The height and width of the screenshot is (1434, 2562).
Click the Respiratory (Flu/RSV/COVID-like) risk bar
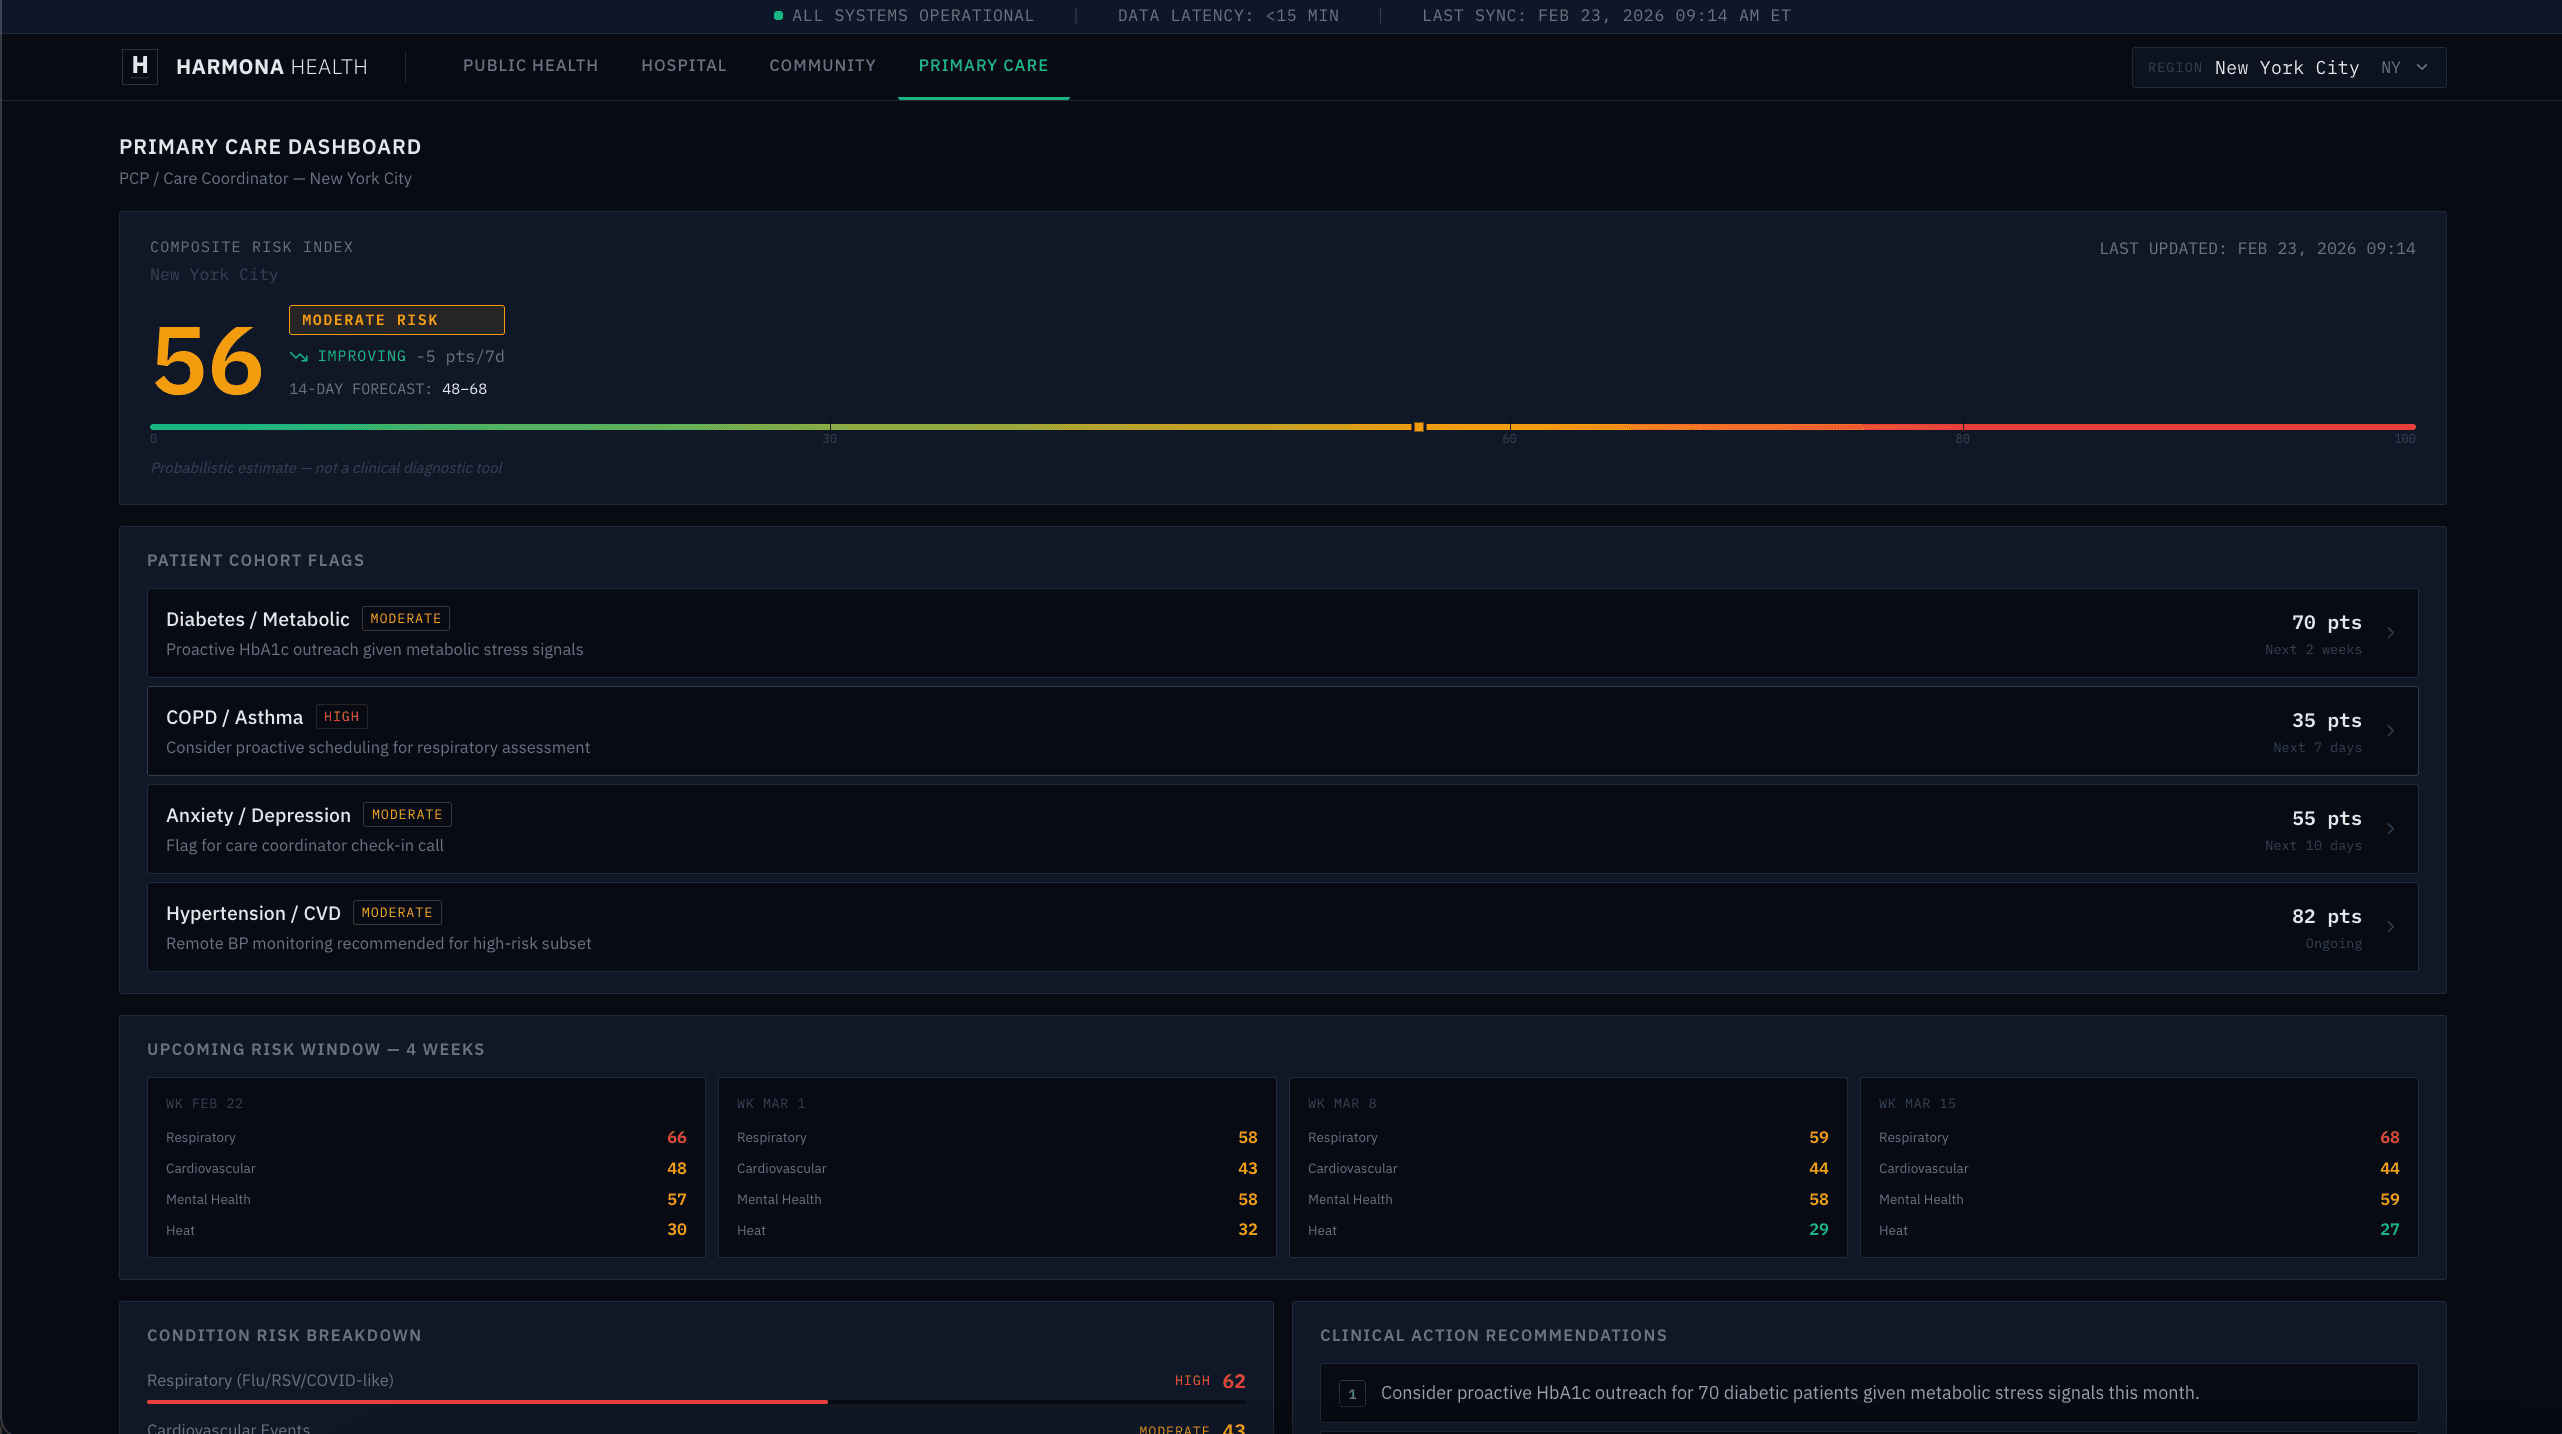(487, 1401)
